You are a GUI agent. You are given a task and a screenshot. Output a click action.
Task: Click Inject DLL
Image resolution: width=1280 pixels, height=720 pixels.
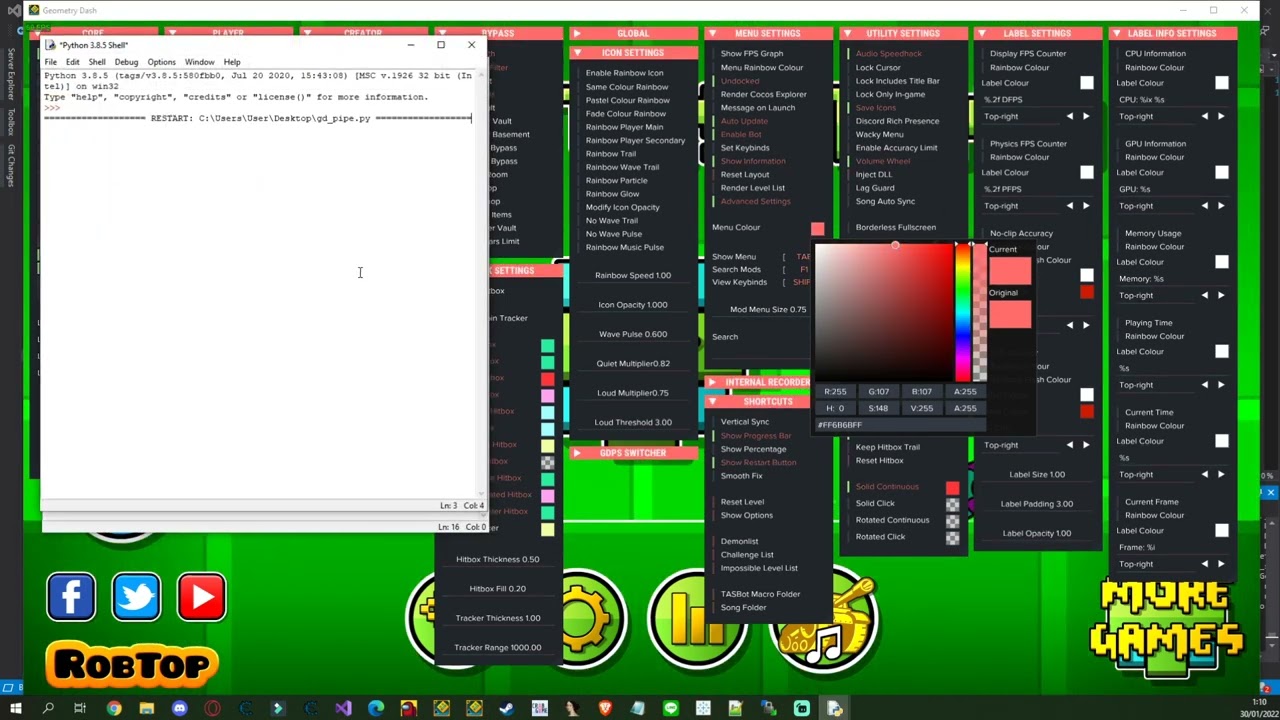(x=874, y=175)
